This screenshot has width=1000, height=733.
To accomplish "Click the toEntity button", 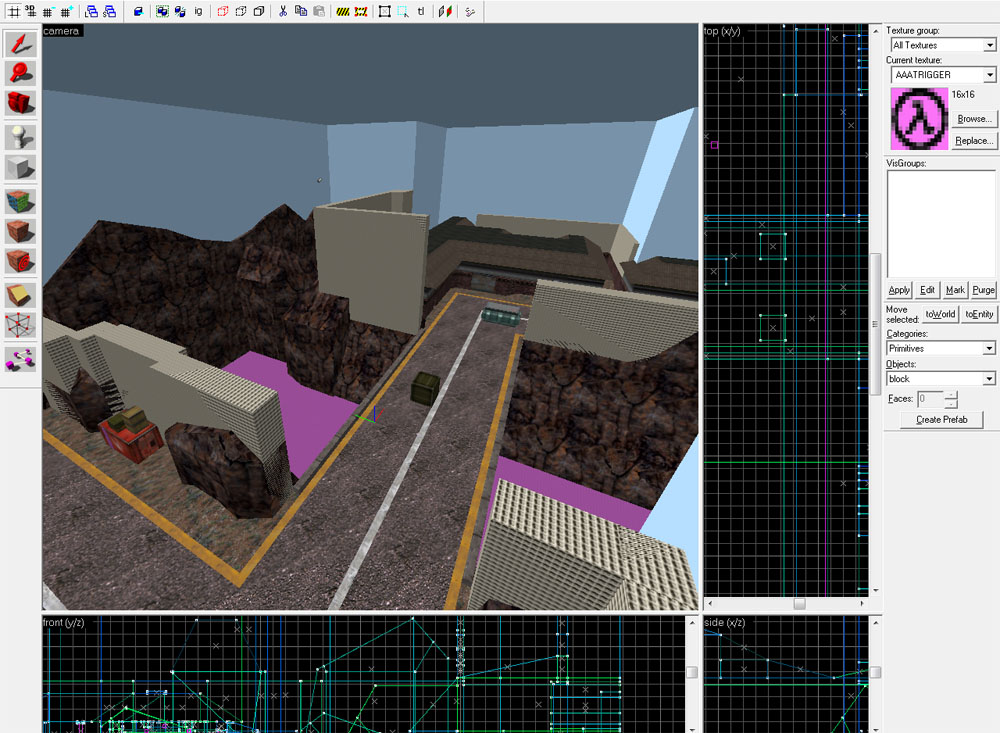I will click(979, 314).
